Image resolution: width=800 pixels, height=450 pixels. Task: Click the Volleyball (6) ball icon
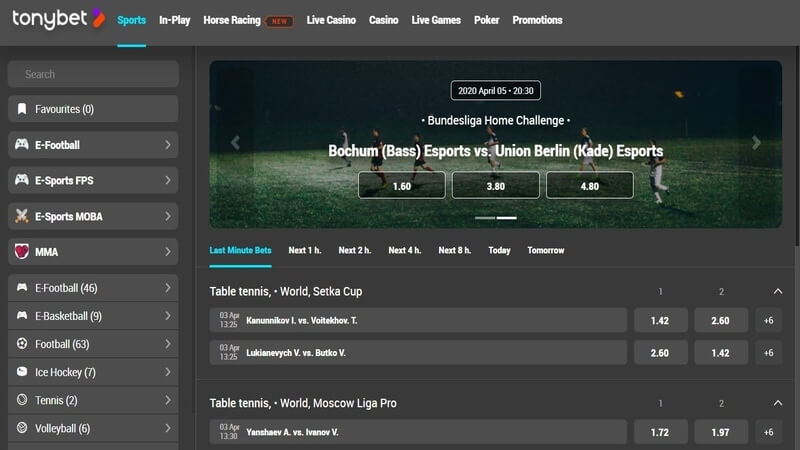tap(22, 428)
